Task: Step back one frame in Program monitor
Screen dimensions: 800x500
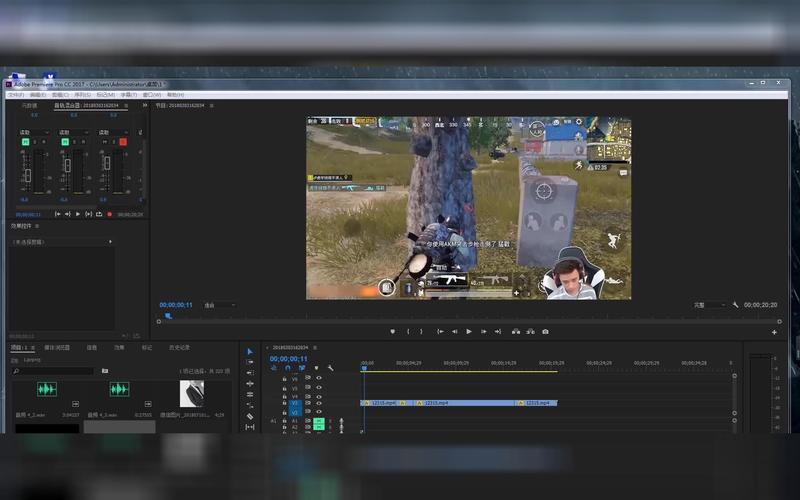Action: (454, 332)
